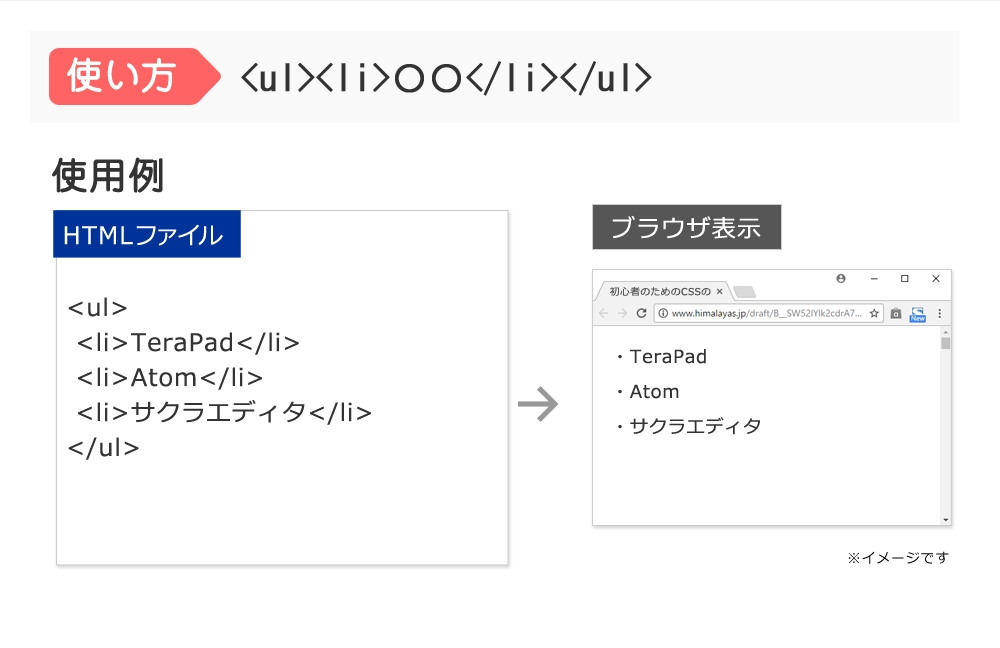
Task: Click the closing </ul> code line
Action: click(103, 448)
